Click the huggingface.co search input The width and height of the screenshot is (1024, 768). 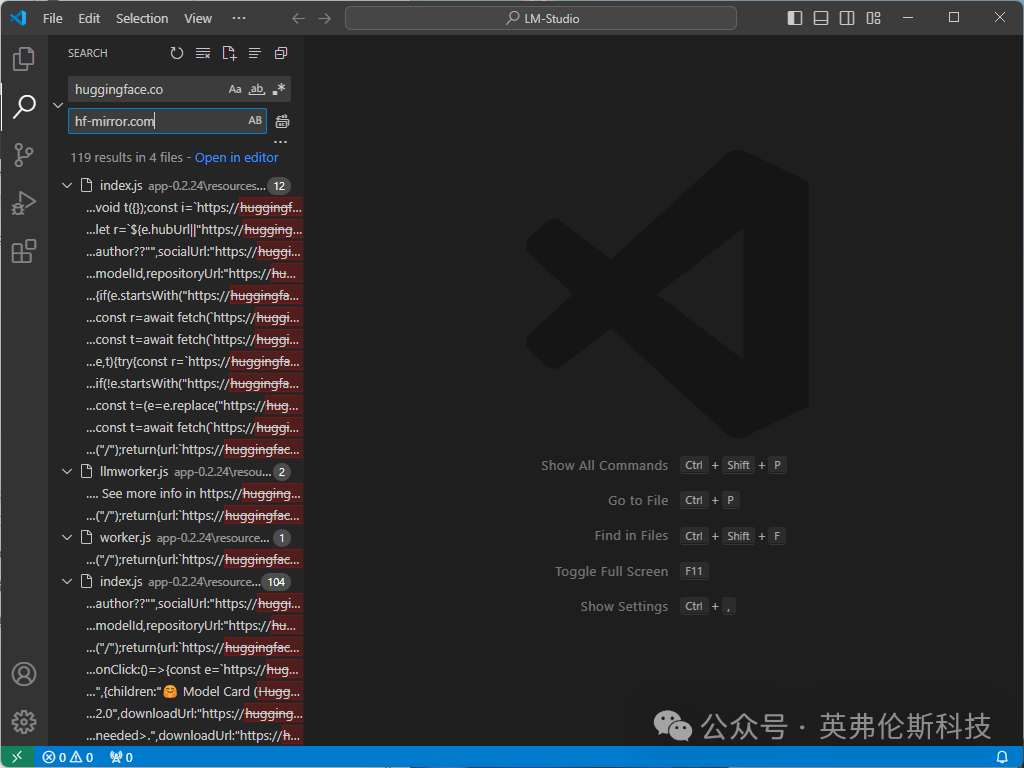pyautogui.click(x=148, y=89)
